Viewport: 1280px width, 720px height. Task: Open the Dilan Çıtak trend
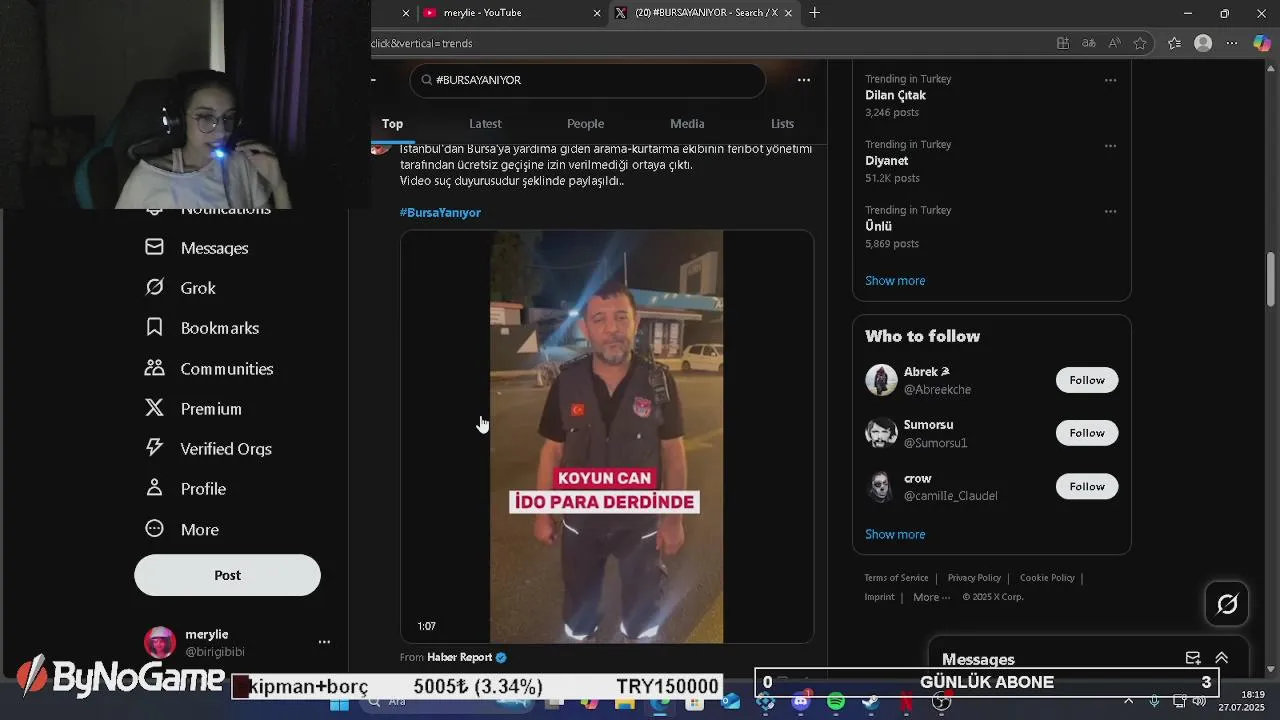895,95
